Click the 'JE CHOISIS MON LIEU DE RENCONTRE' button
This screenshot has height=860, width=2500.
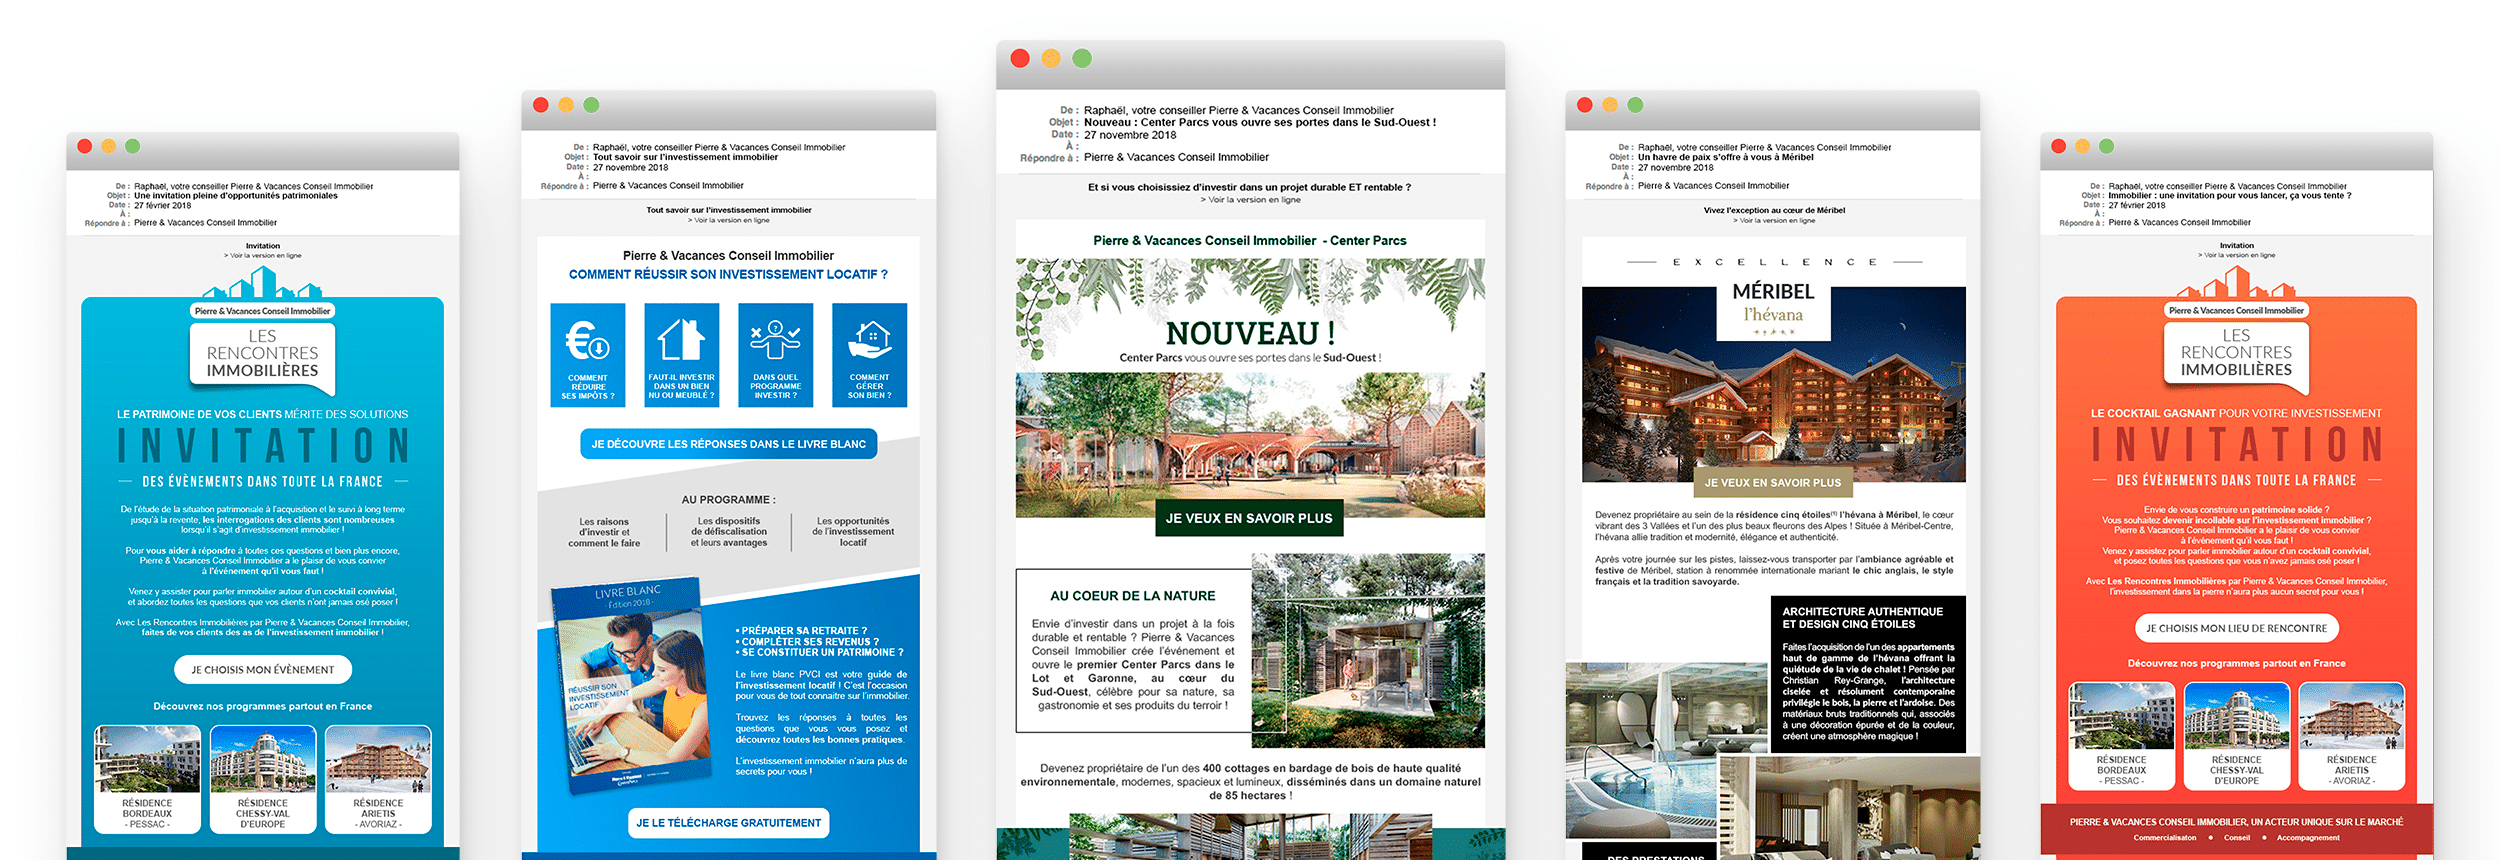pyautogui.click(x=2237, y=628)
